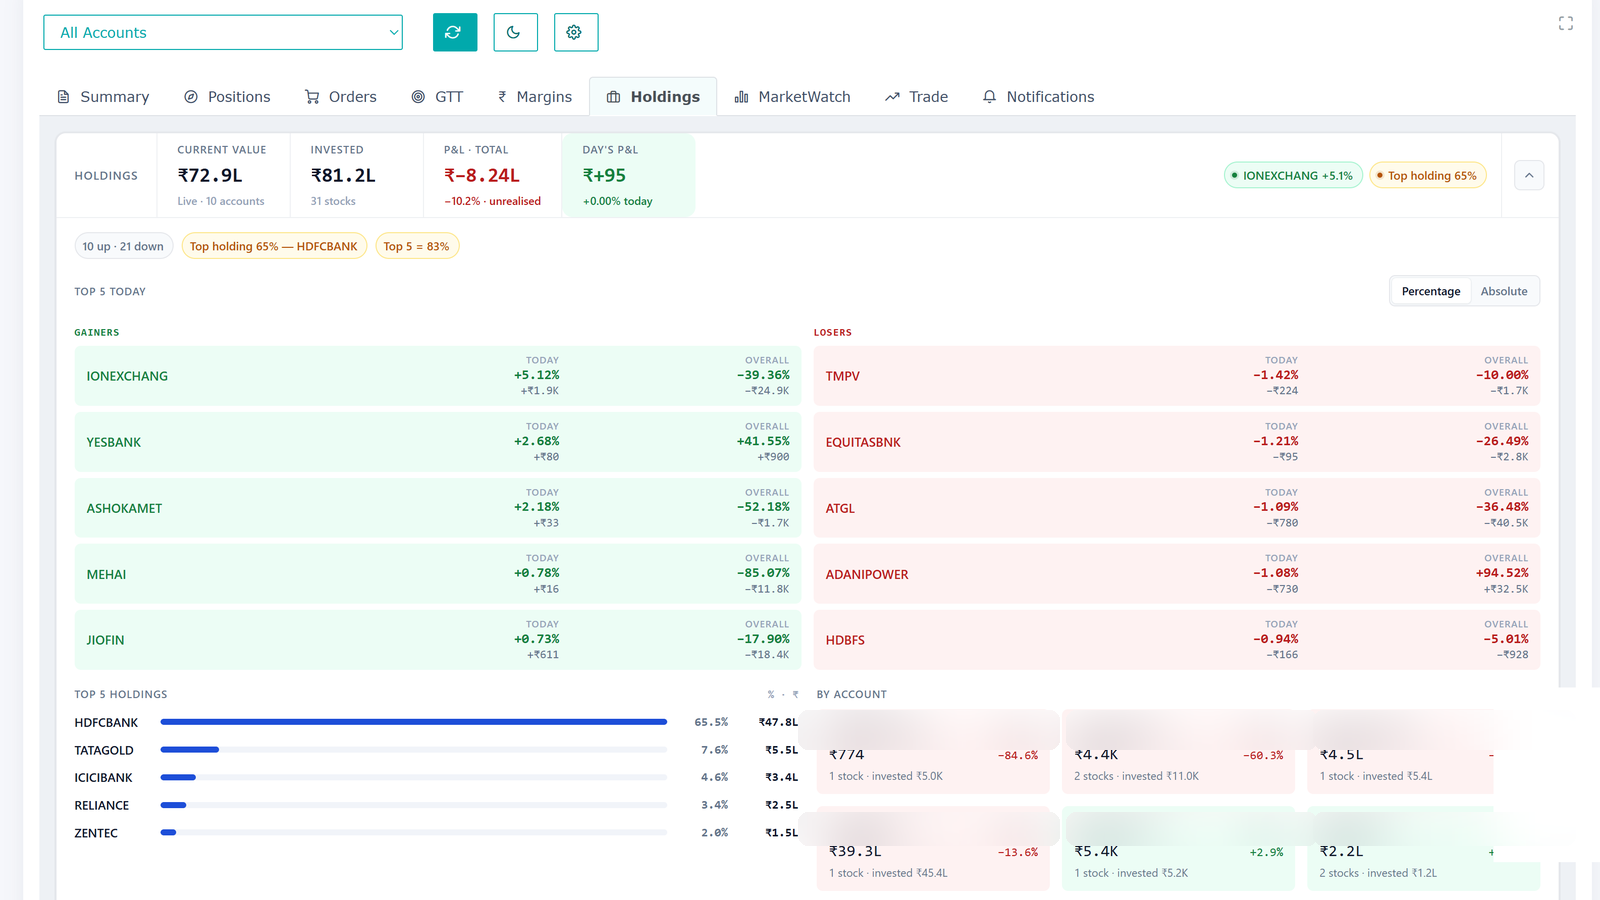Open the Margins tab
Screen dimensions: 1600x900
click(535, 97)
